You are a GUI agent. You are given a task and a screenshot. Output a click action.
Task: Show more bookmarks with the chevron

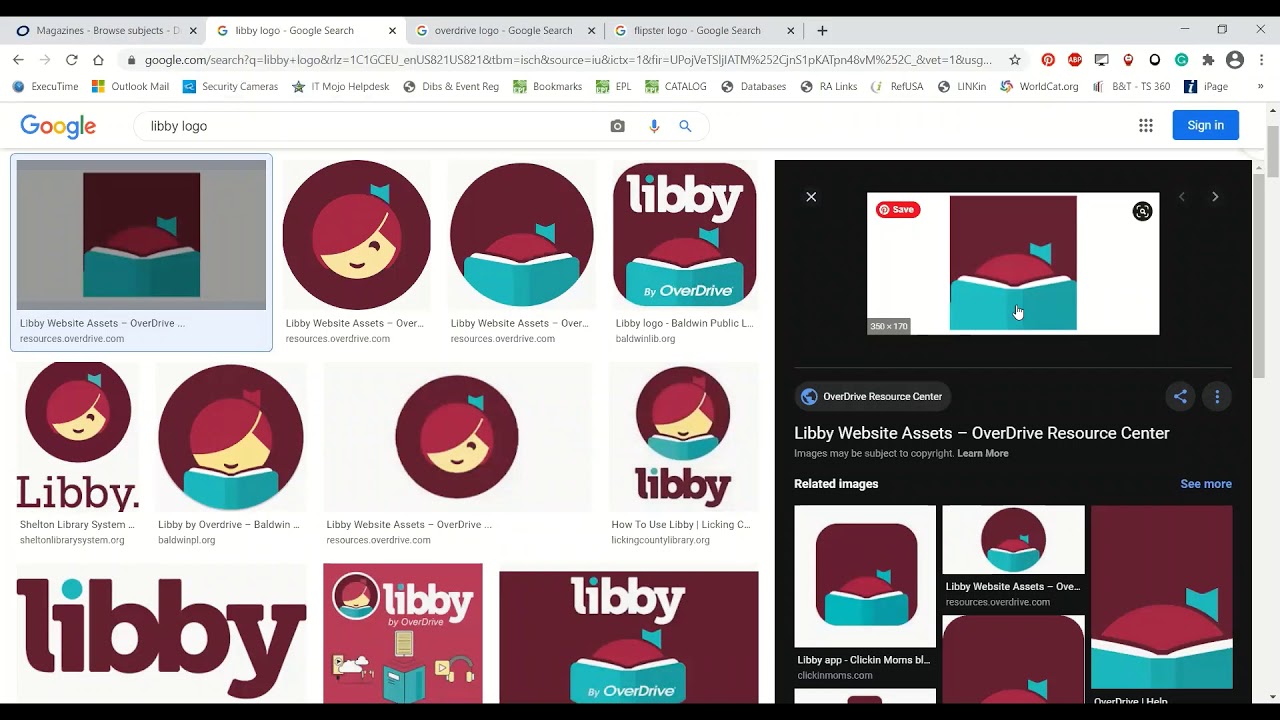pos(1260,86)
